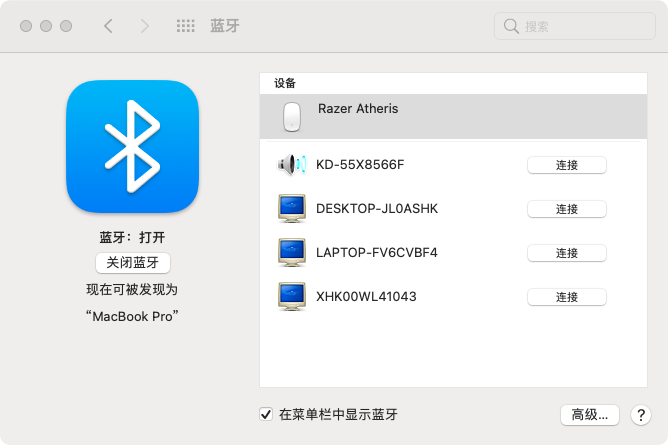Select the KD-55X8566F device name
The image size is (668, 445).
click(x=360, y=164)
